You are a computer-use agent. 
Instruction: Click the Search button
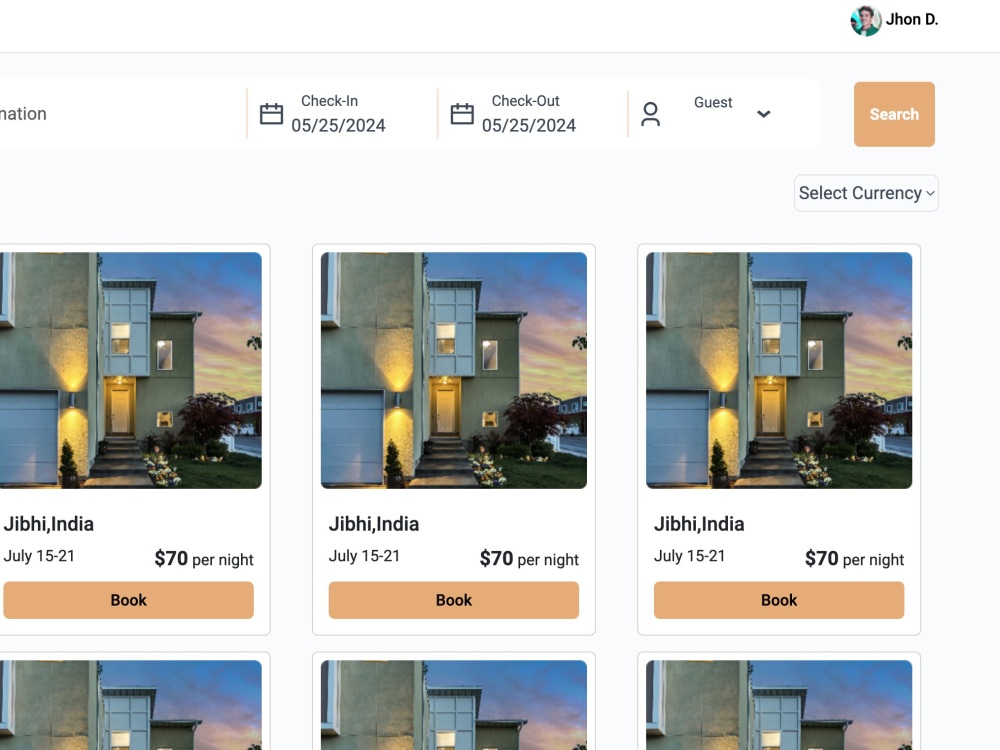click(x=894, y=114)
